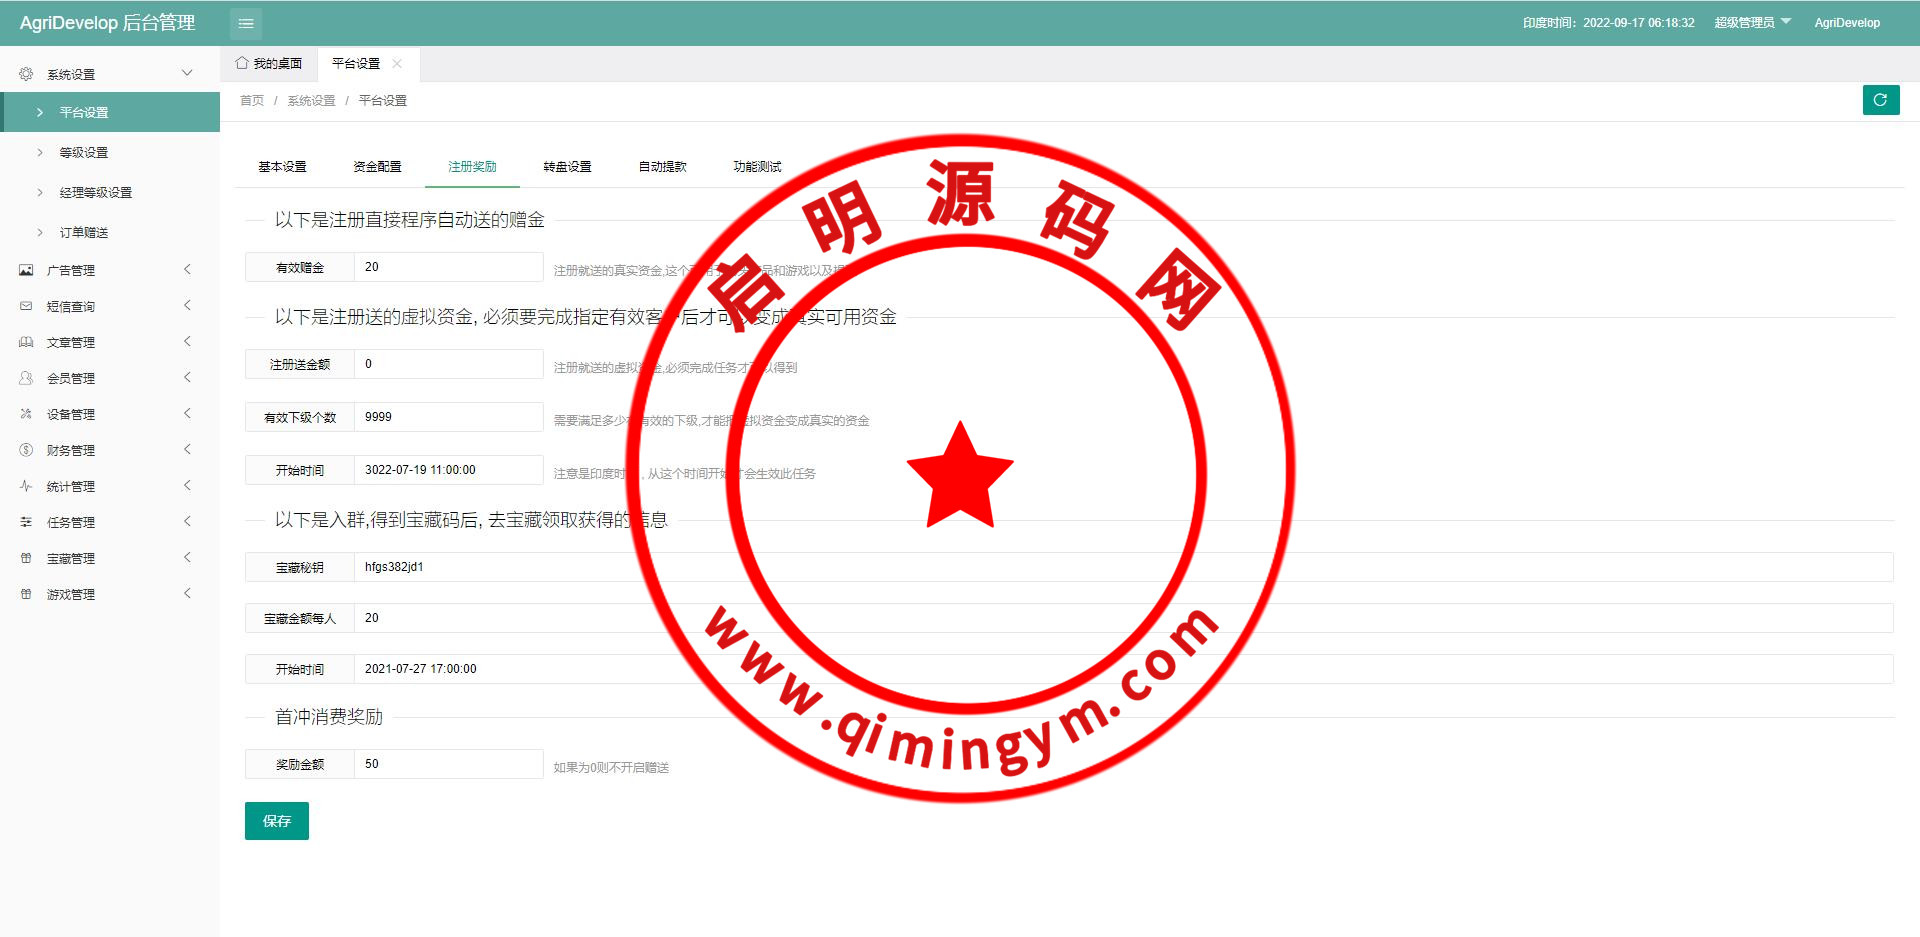1920x937 pixels.
Task: Switch to the 资金配置 tab
Action: click(377, 167)
